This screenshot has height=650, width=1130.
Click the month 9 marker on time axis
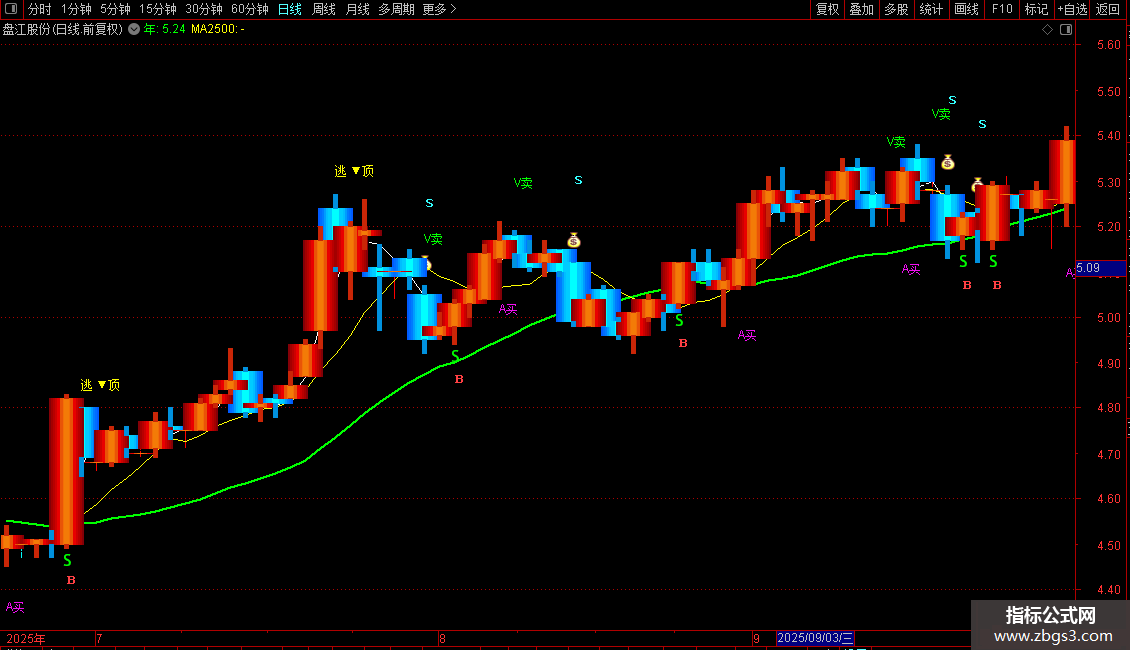click(x=756, y=638)
